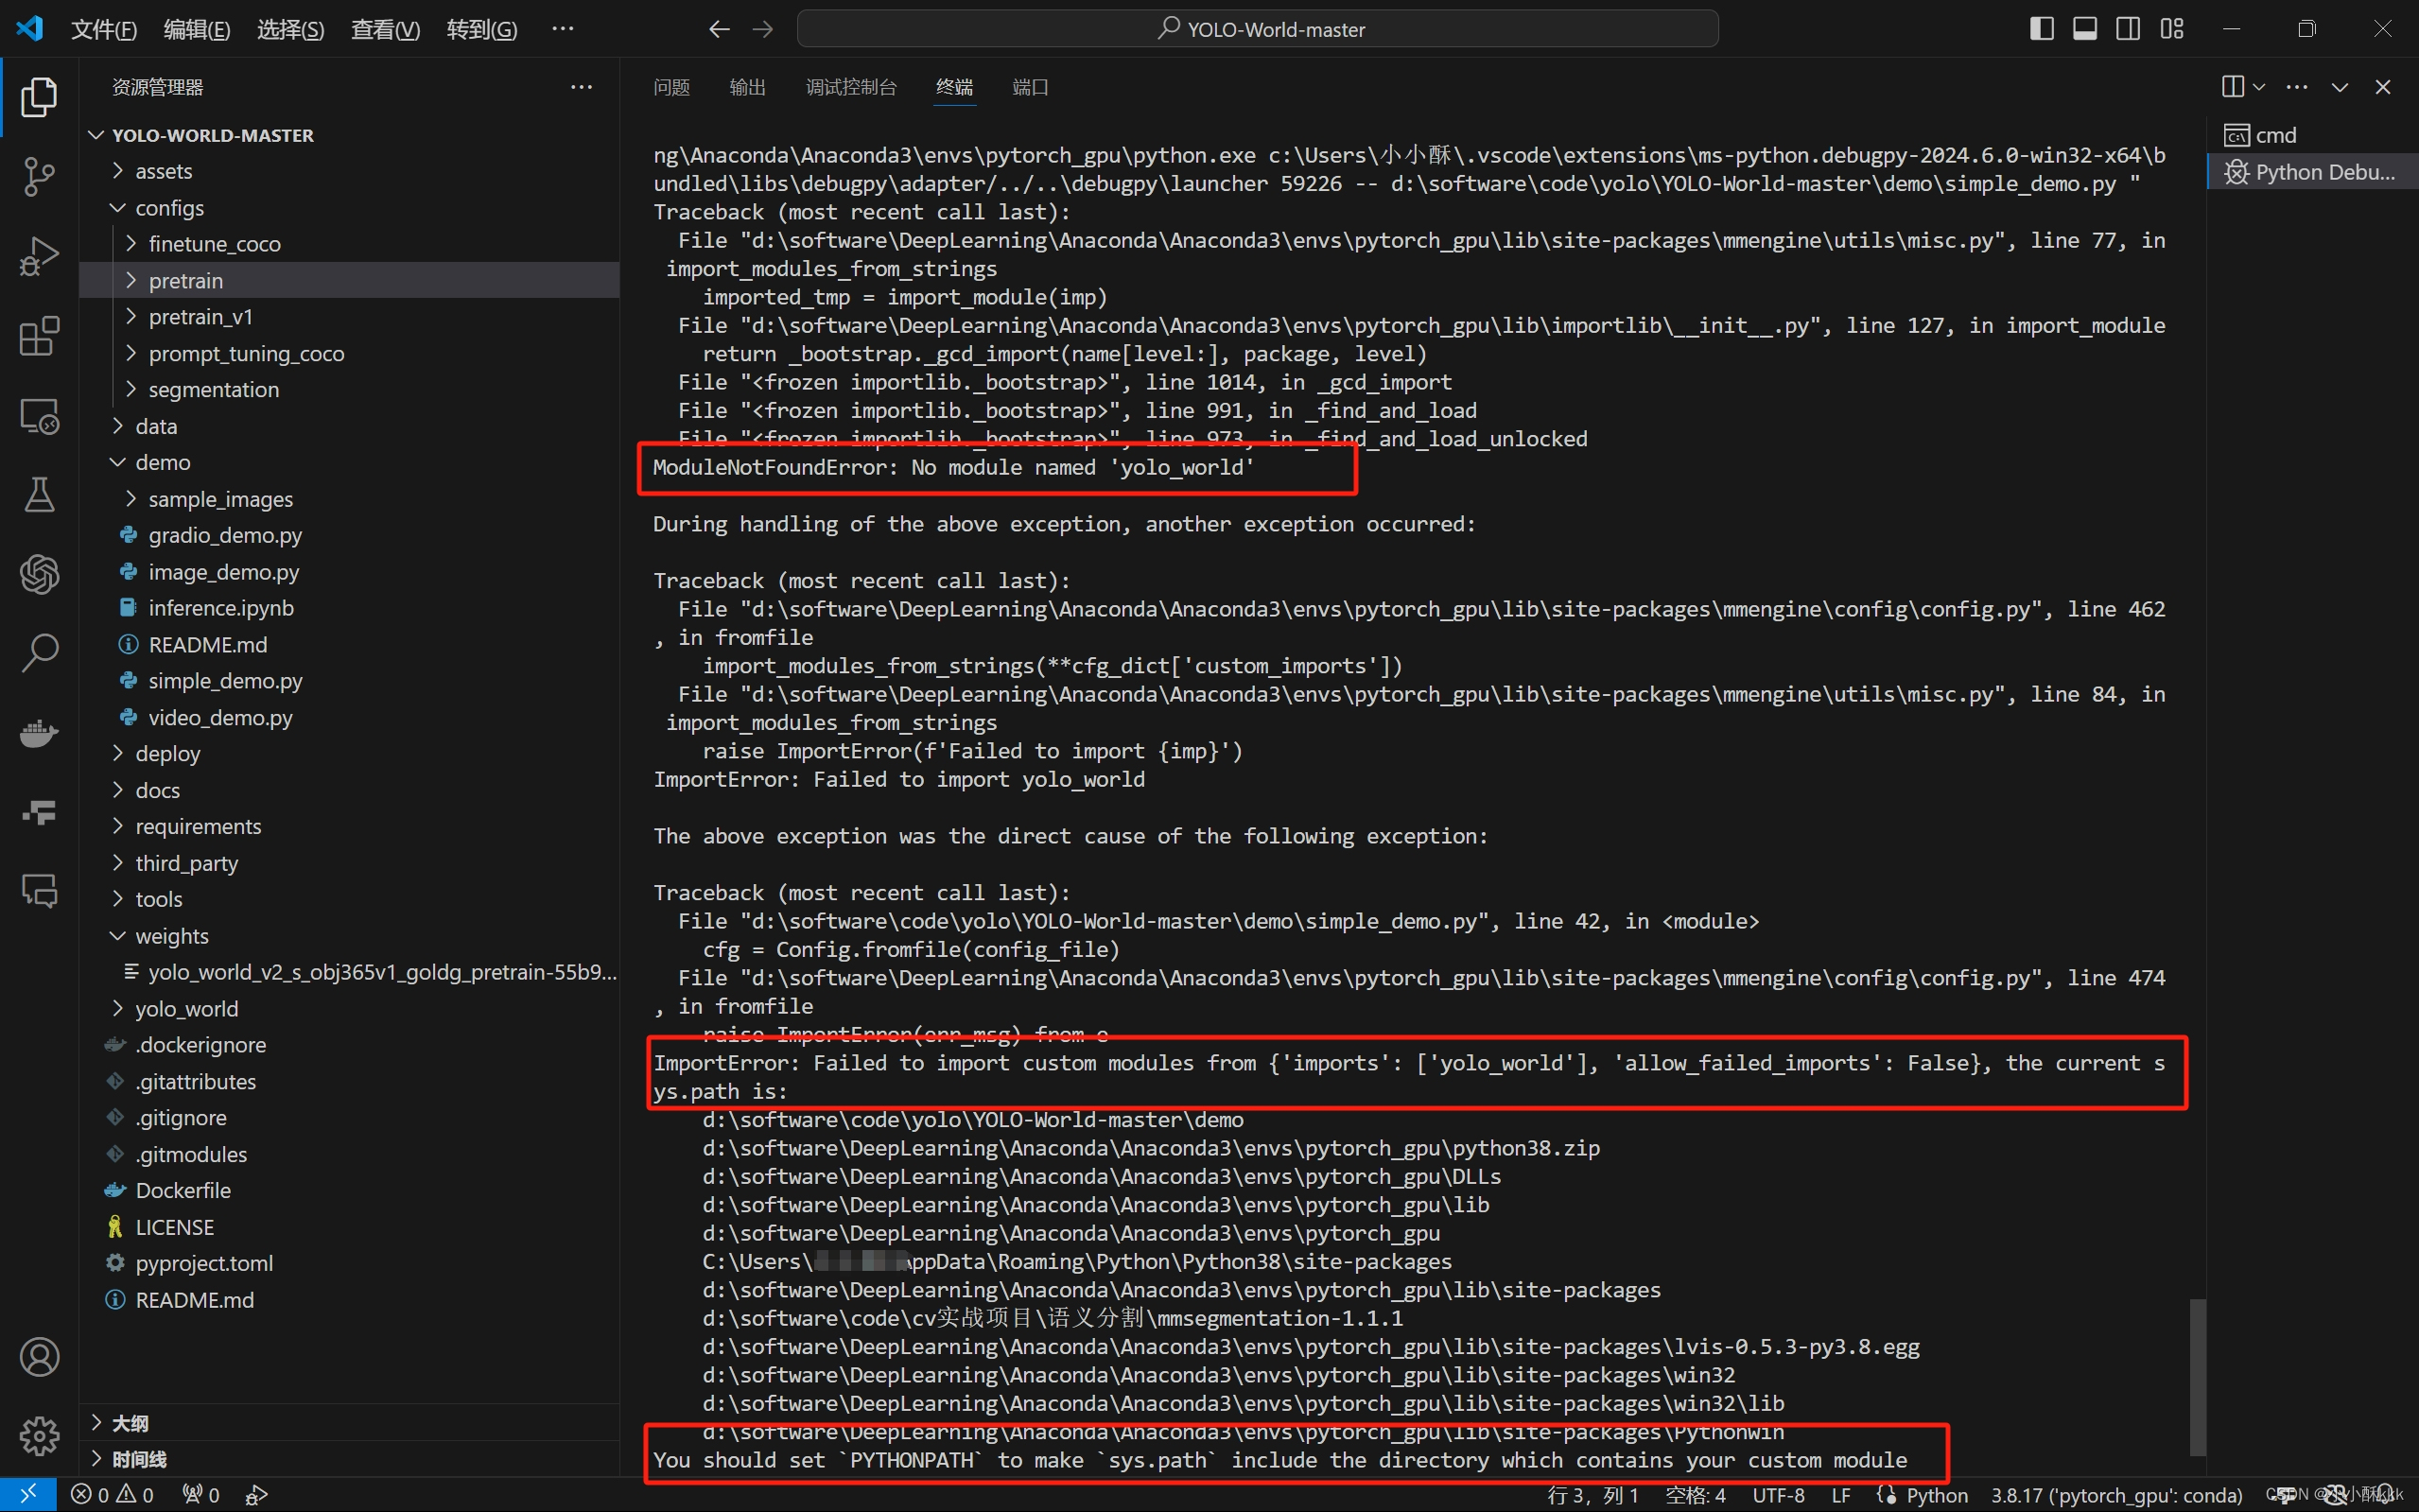2419x1512 pixels.
Task: Open the 转到 menu
Action: tap(482, 29)
